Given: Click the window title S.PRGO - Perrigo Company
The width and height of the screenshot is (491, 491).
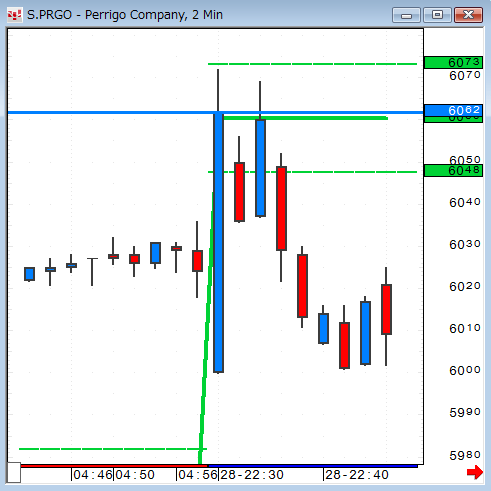Looking at the screenshot, I should pyautogui.click(x=125, y=15).
